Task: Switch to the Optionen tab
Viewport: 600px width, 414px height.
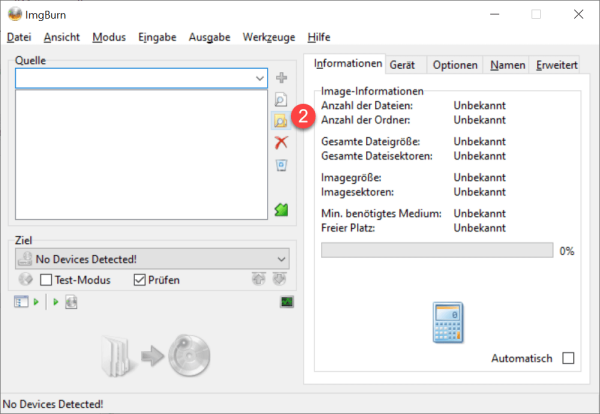Action: coord(455,65)
